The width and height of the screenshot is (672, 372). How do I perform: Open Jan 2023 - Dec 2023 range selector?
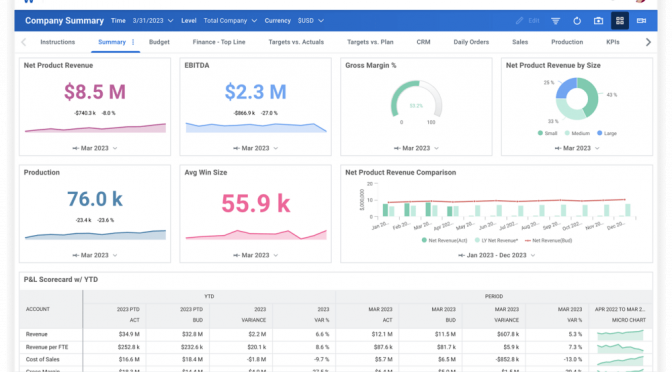pyautogui.click(x=496, y=255)
